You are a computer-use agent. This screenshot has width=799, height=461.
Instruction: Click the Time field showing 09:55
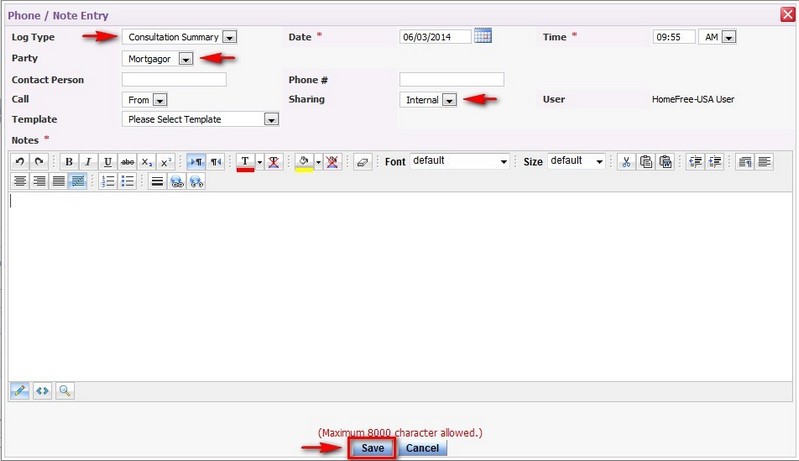674,37
